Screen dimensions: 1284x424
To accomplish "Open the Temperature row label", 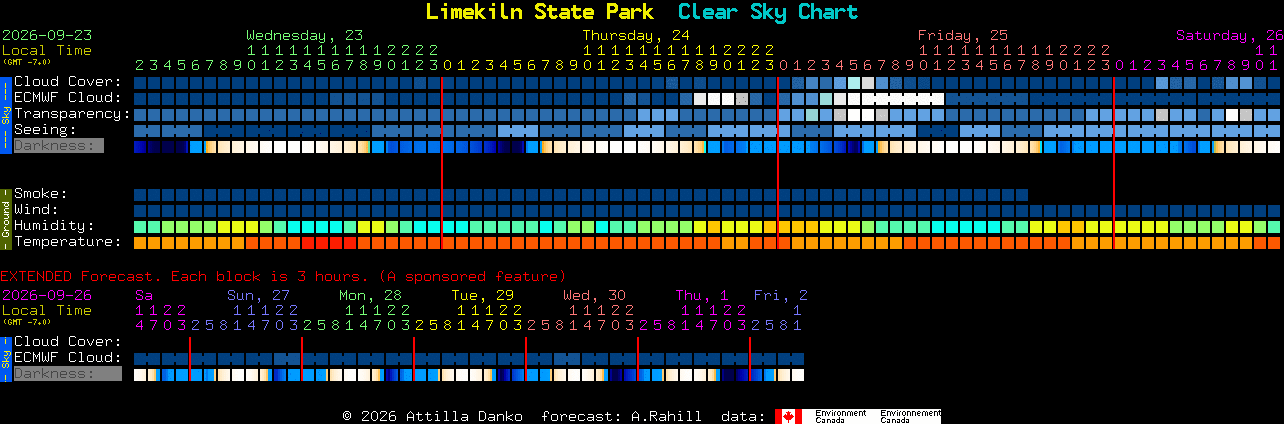I will pyautogui.click(x=68, y=242).
